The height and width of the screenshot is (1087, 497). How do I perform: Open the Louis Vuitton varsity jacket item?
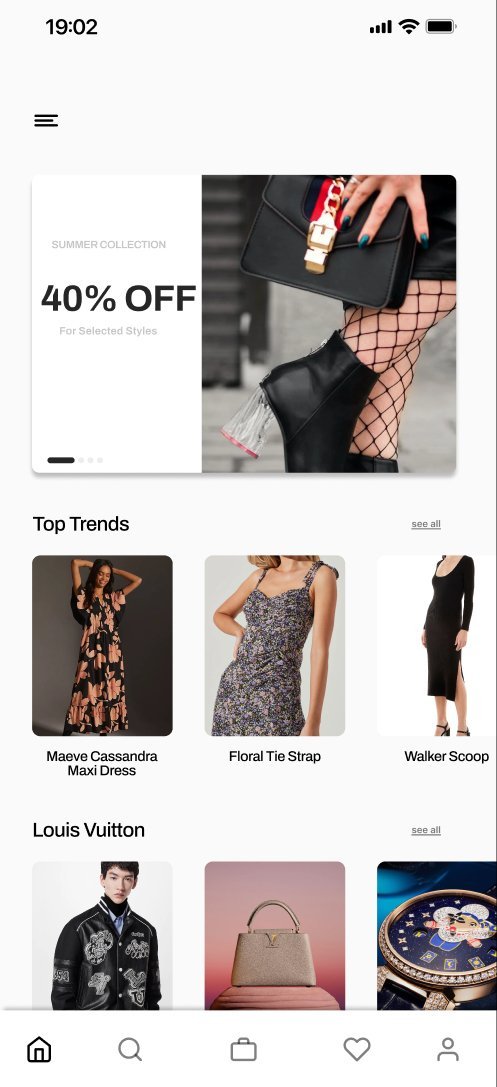click(x=102, y=935)
